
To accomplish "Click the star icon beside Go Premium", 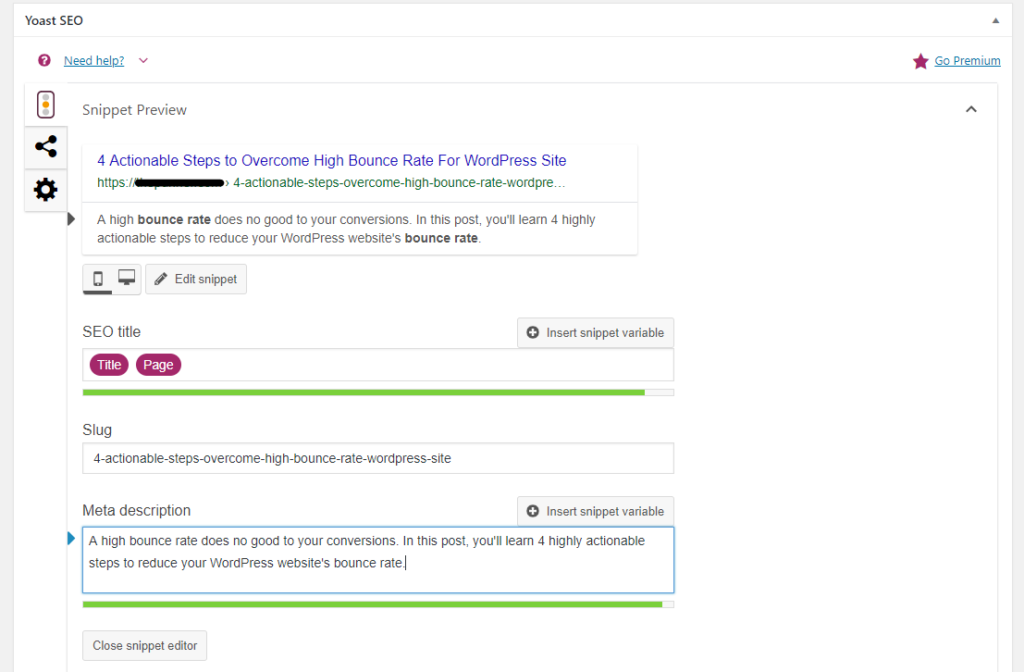I will pos(921,60).
